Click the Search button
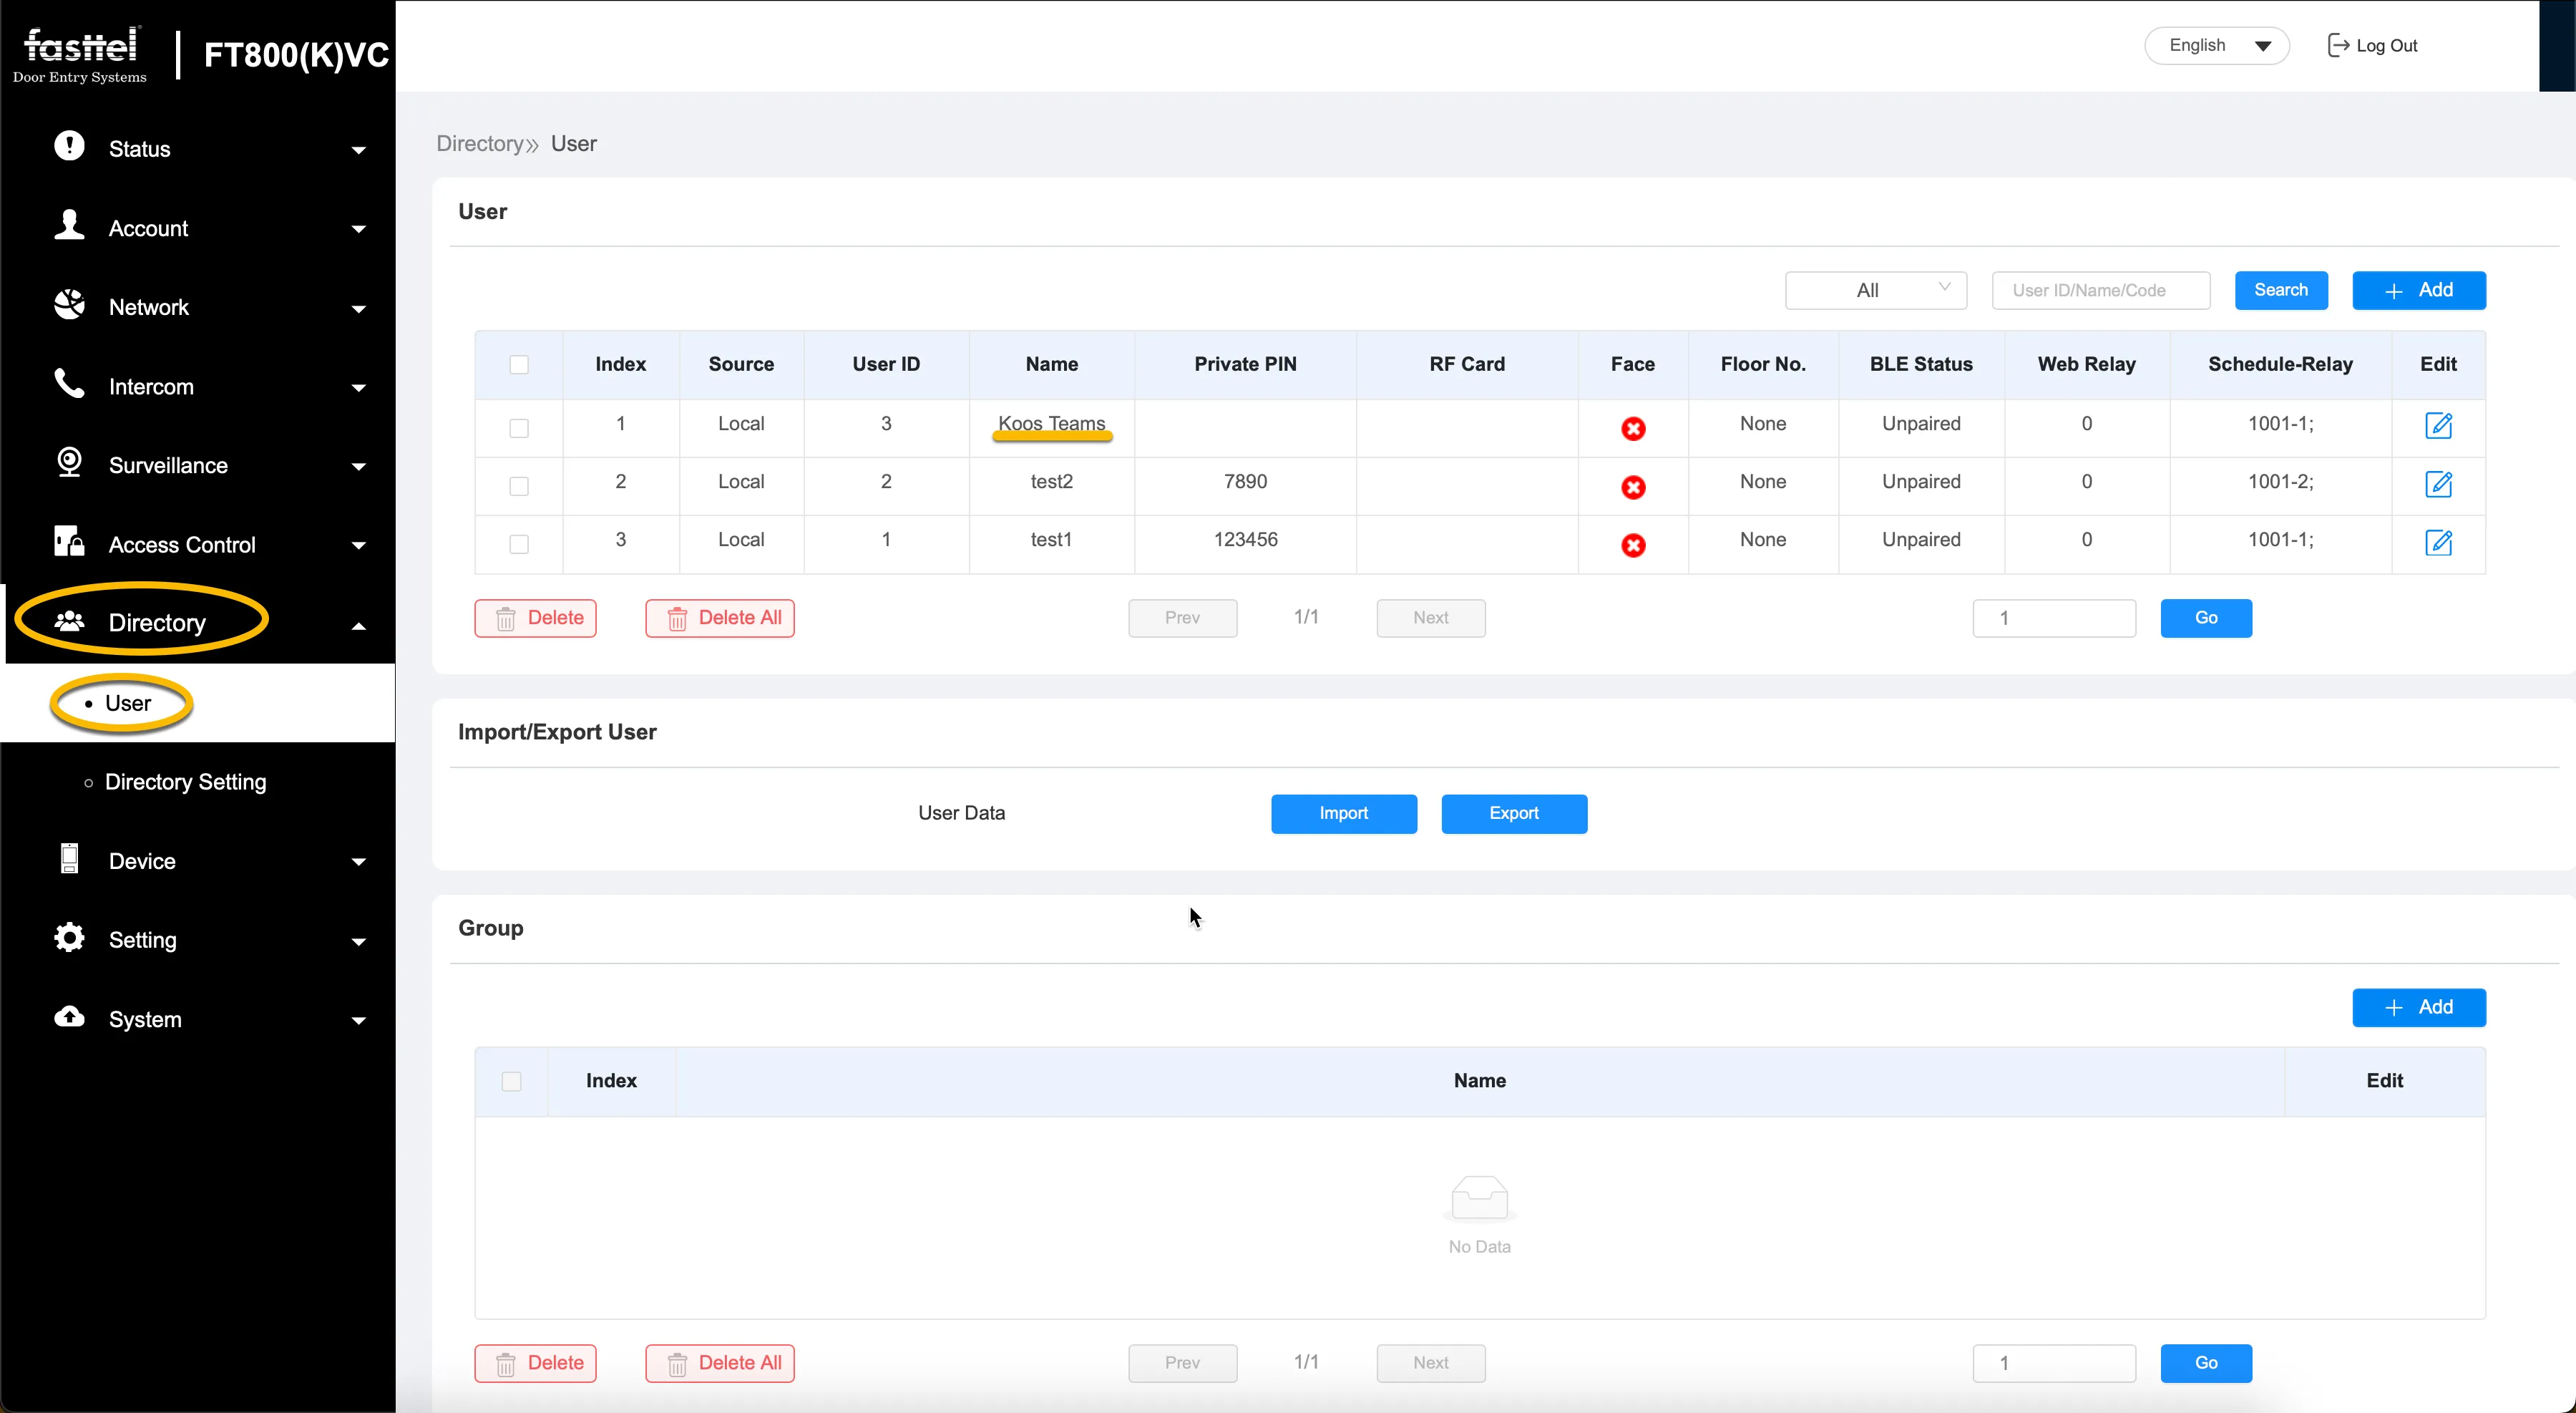The height and width of the screenshot is (1413, 2576). [x=2281, y=290]
